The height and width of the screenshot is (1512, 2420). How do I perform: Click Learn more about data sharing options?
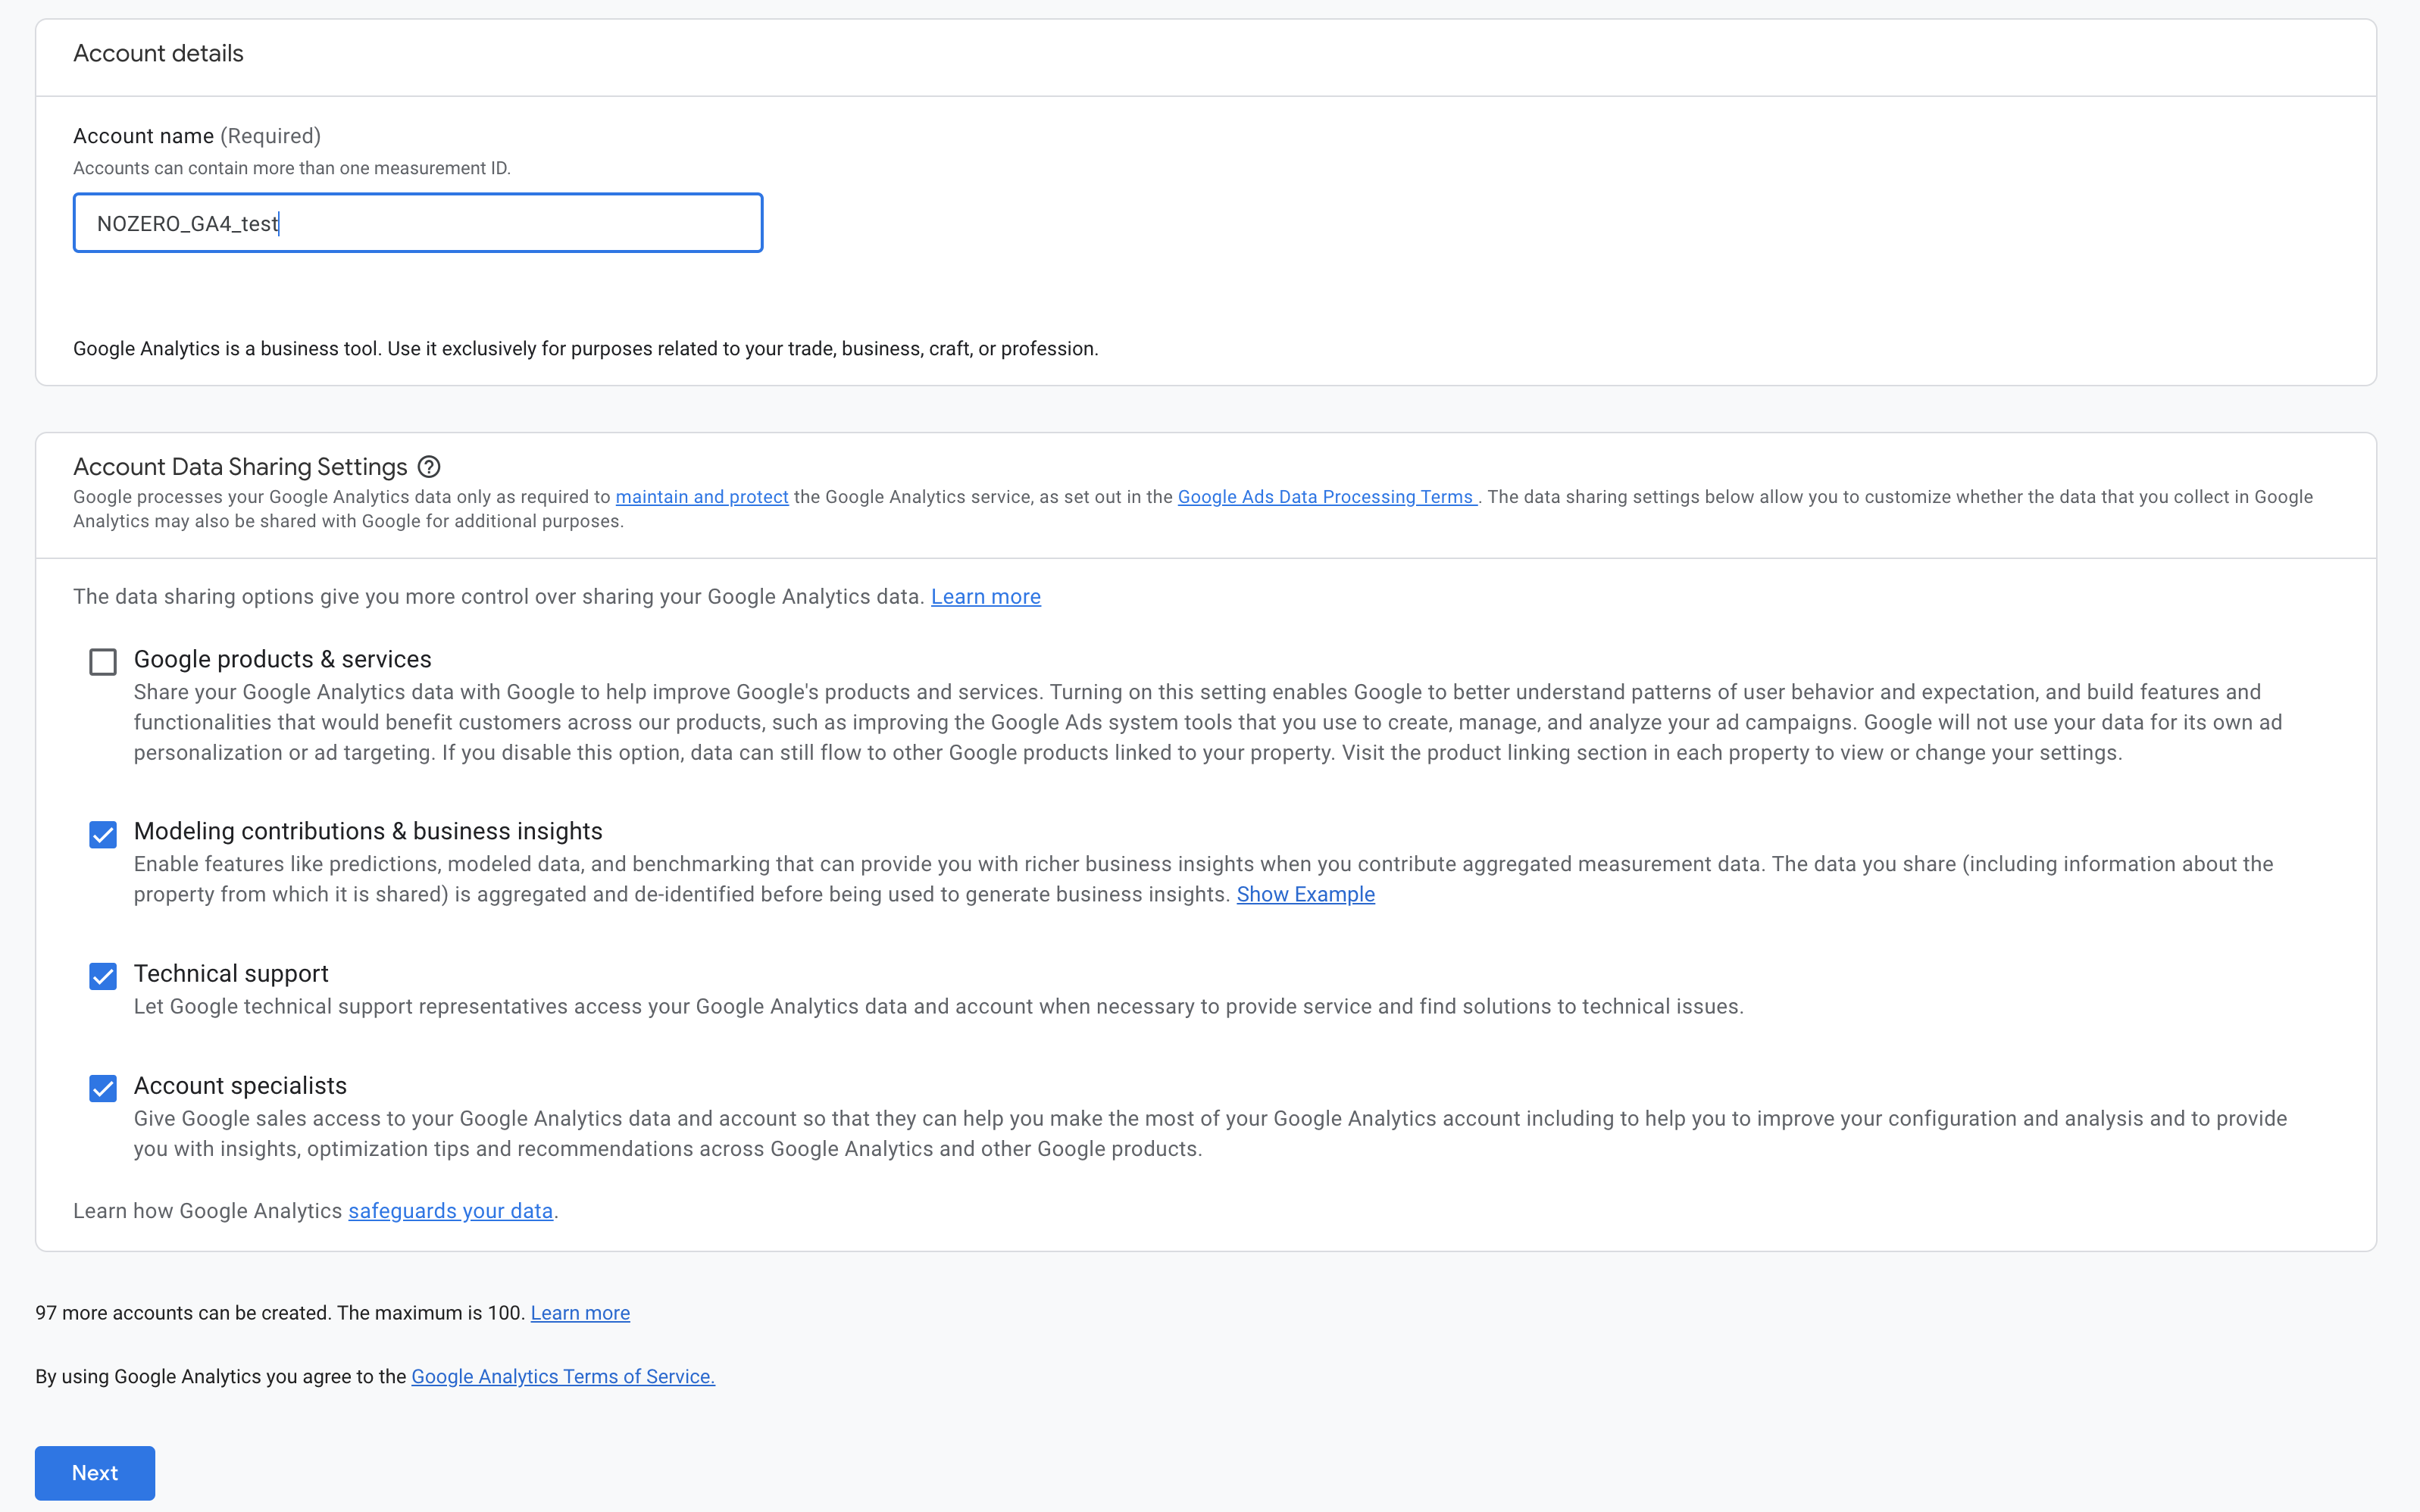(x=986, y=597)
